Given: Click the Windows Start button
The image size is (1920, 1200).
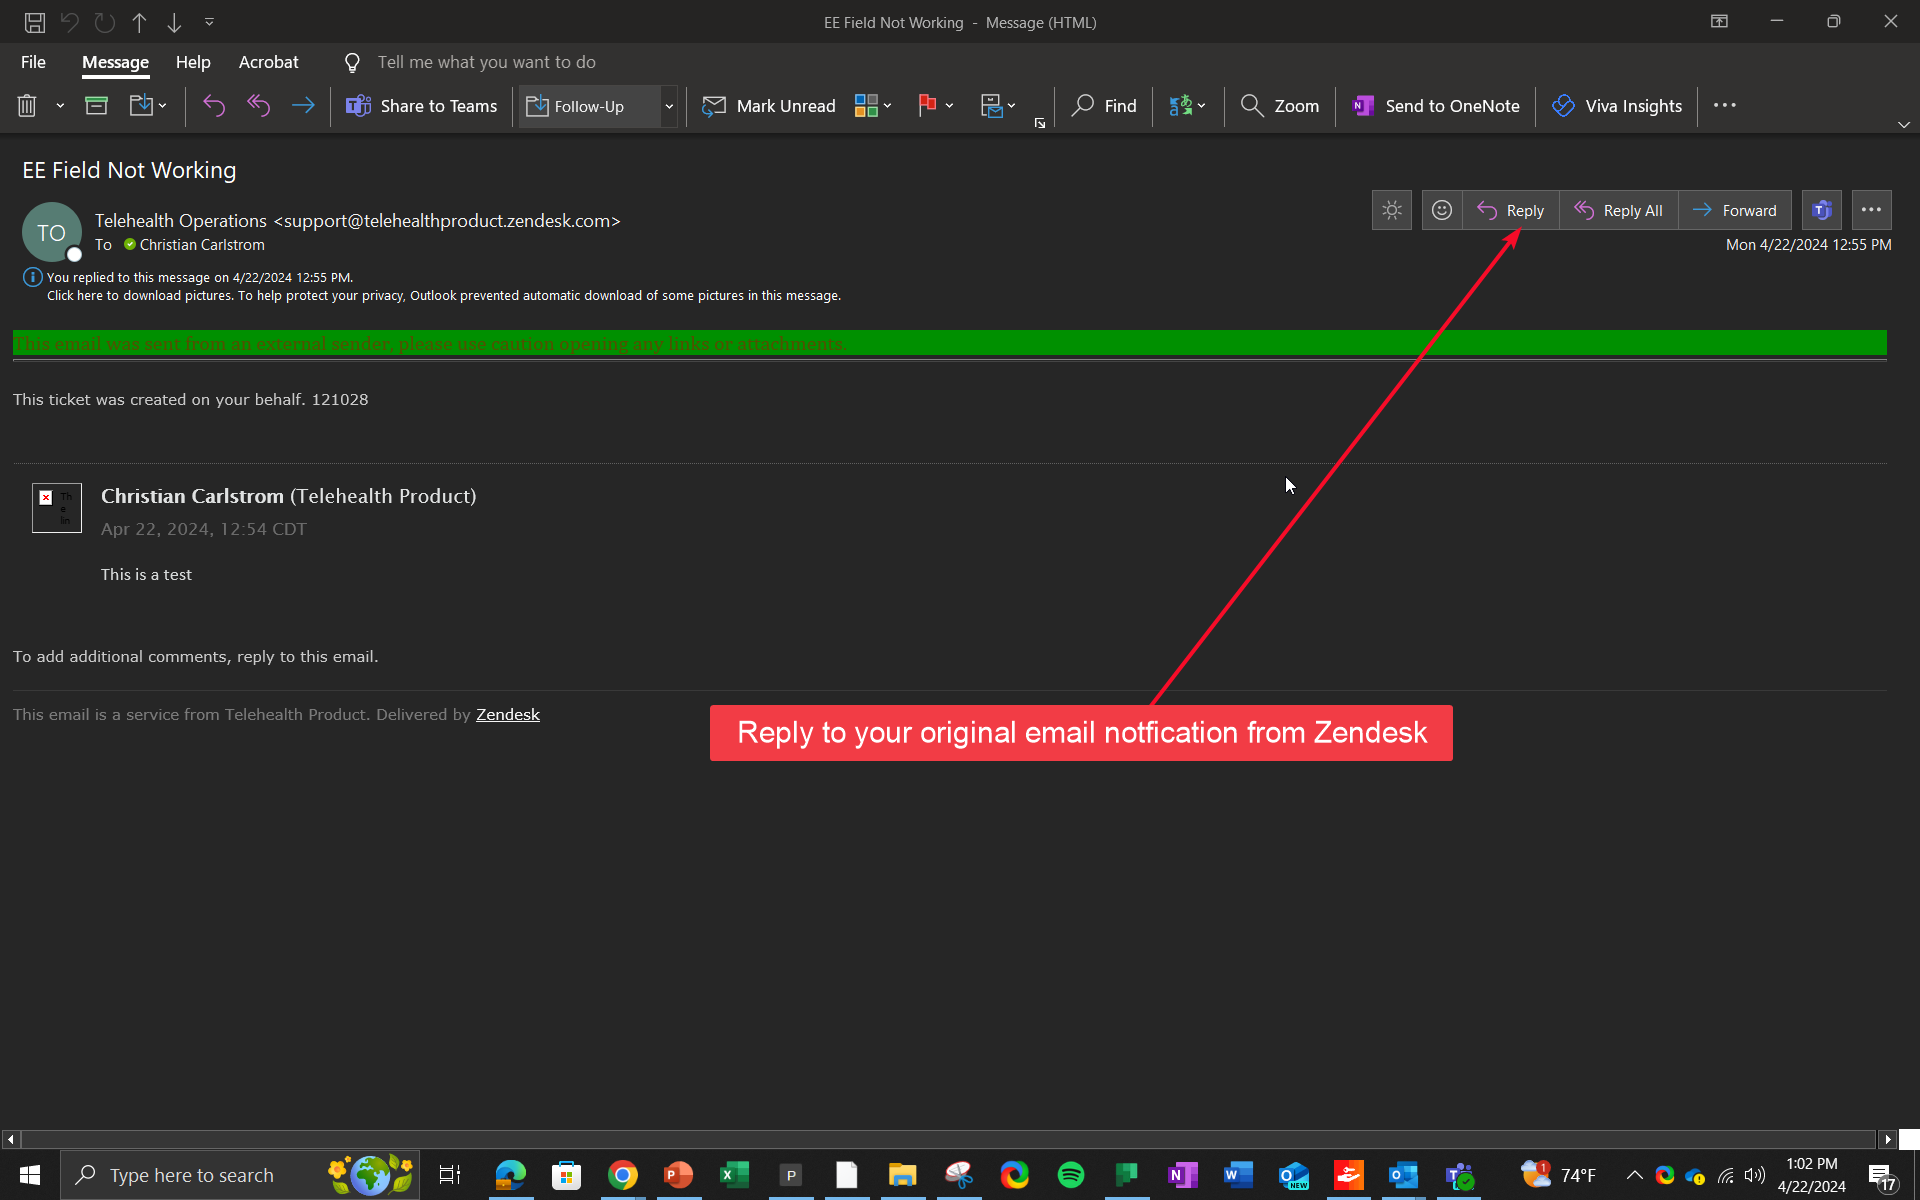Looking at the screenshot, I should tap(30, 1175).
